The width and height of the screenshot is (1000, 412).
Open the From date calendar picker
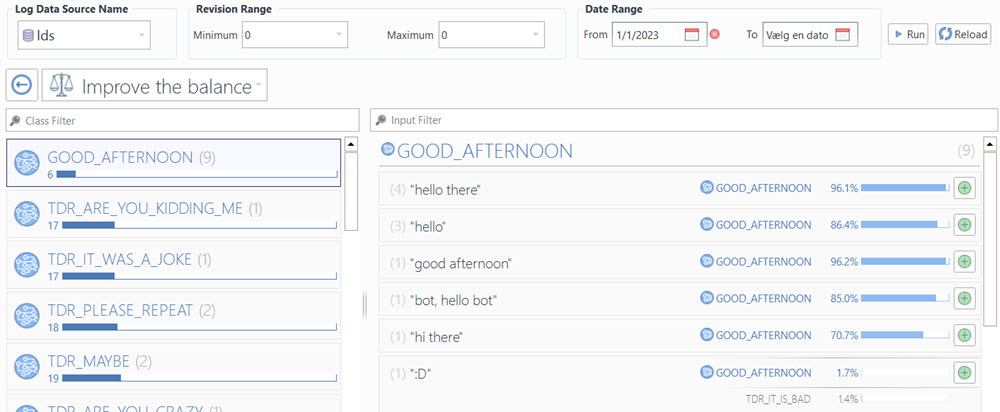[692, 35]
